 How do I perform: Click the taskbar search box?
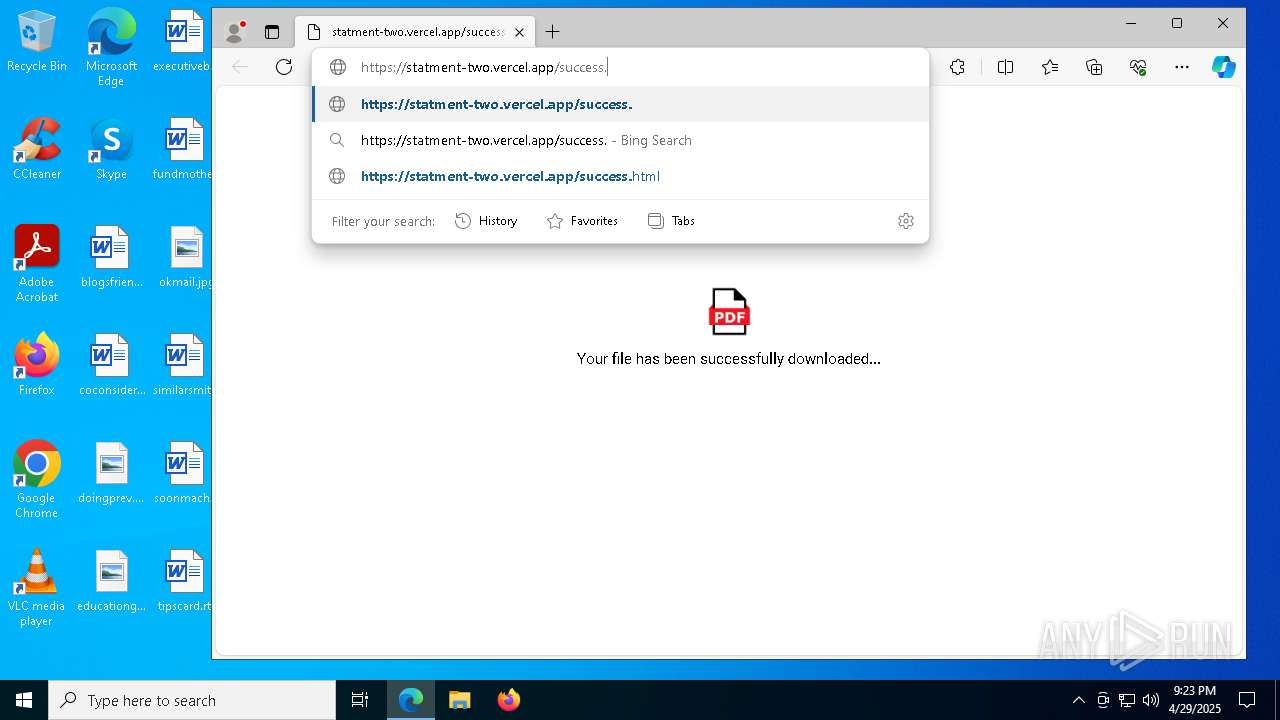pyautogui.click(x=192, y=700)
